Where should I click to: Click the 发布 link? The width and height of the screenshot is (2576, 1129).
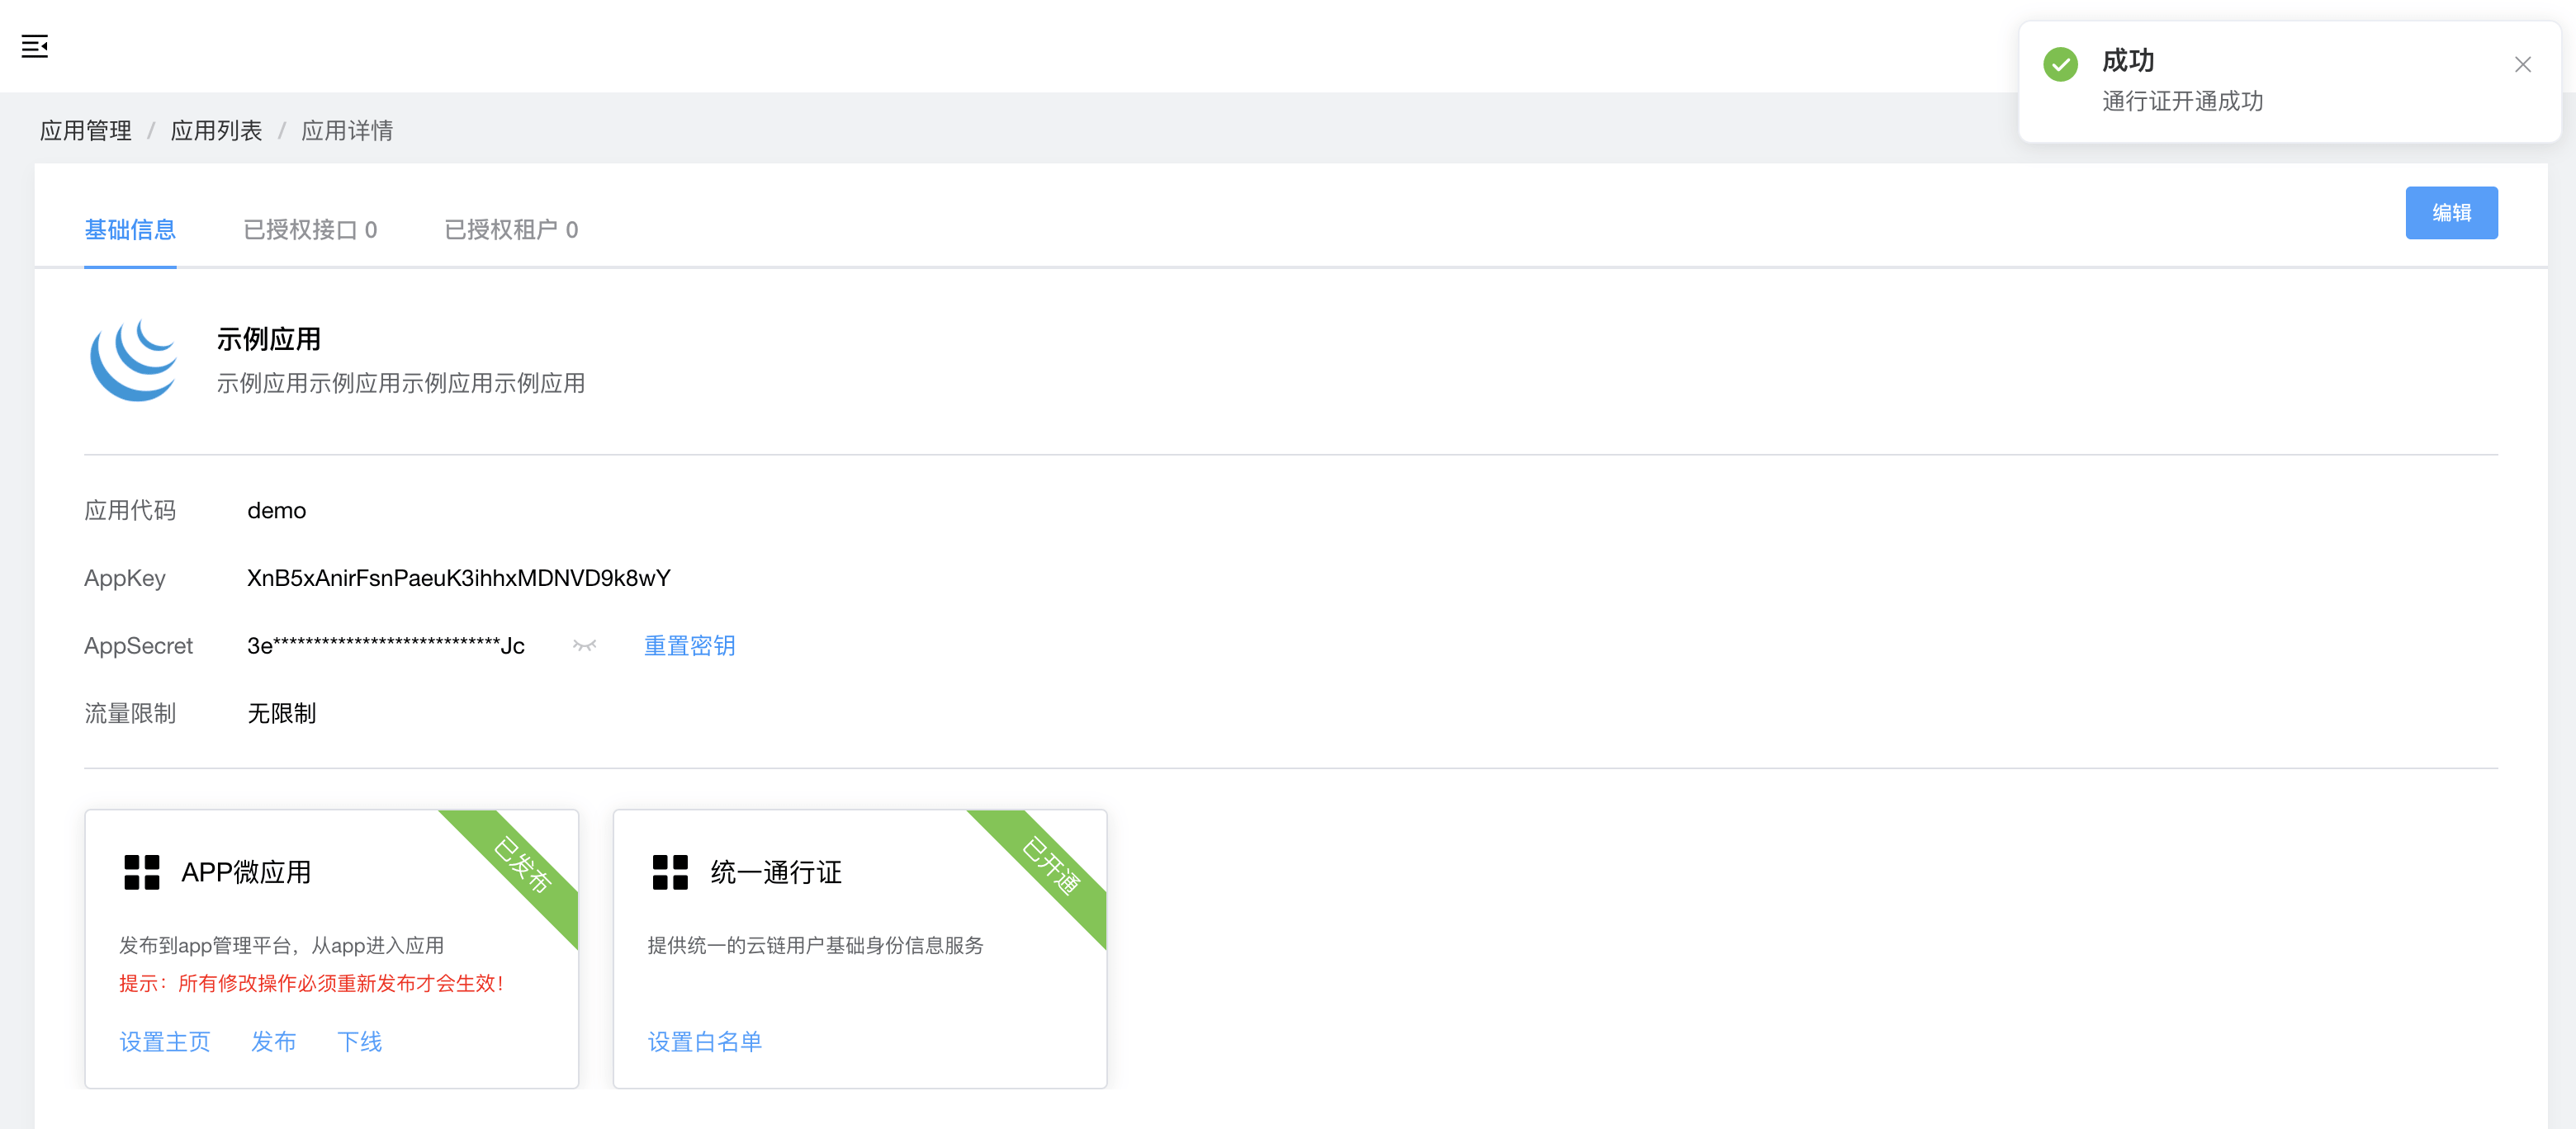(273, 1042)
